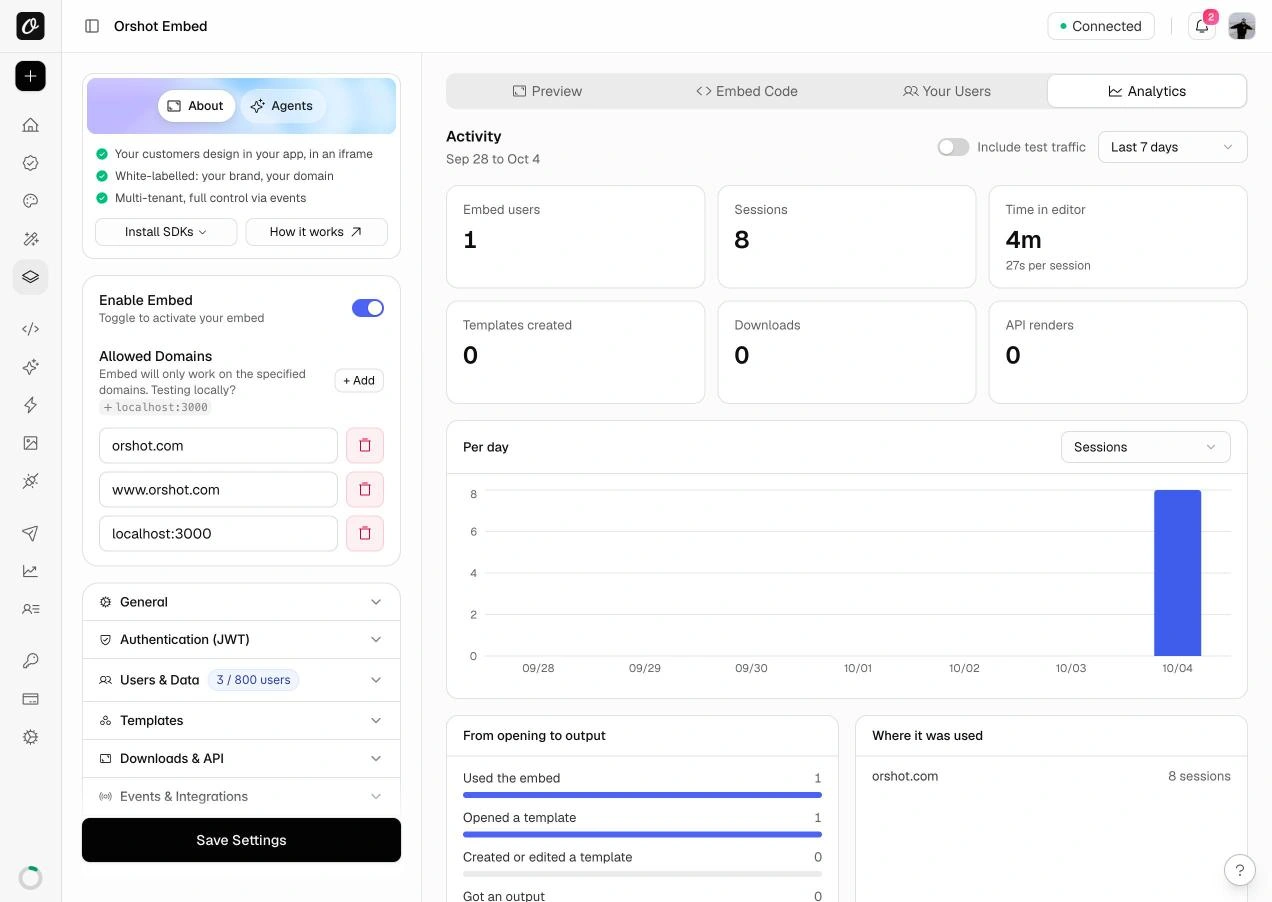
Task: Click the 10/04 blue chart bar
Action: point(1177,573)
